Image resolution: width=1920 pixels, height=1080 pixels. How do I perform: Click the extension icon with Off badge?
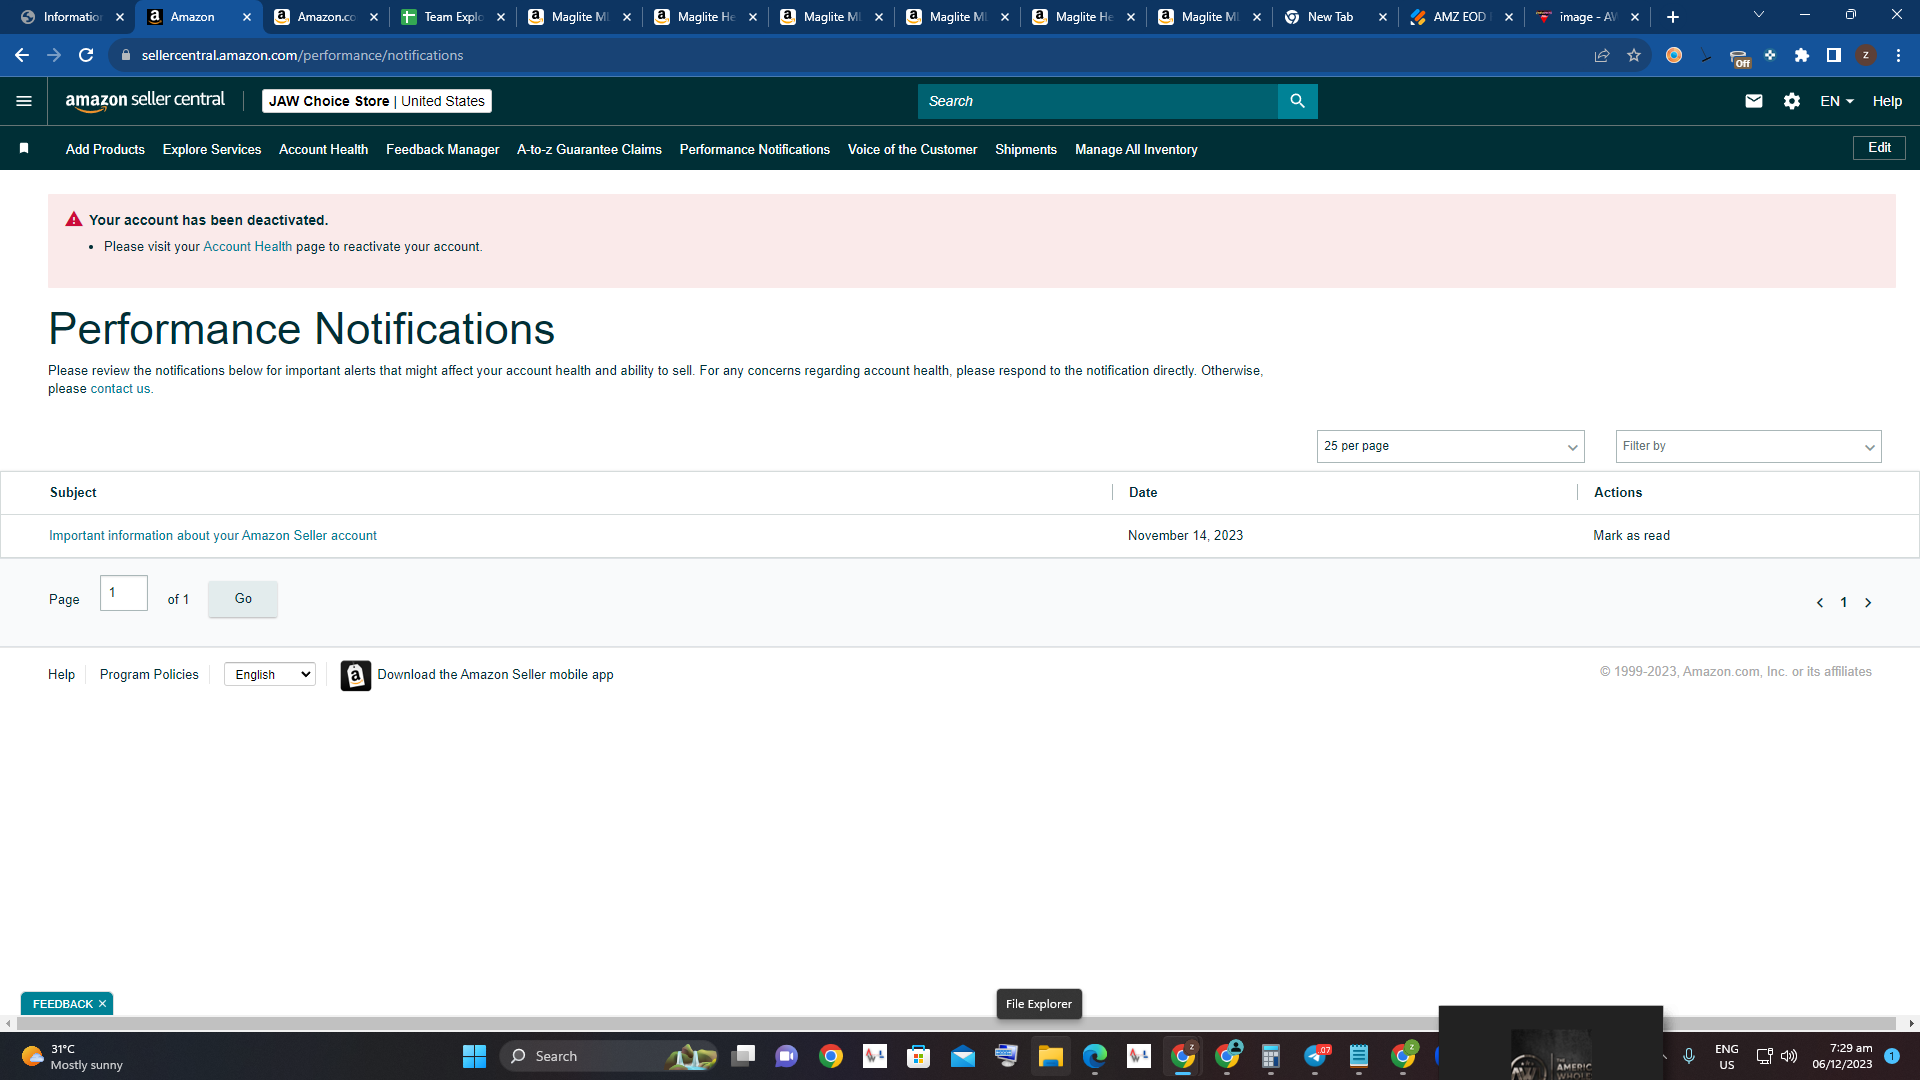click(1739, 57)
